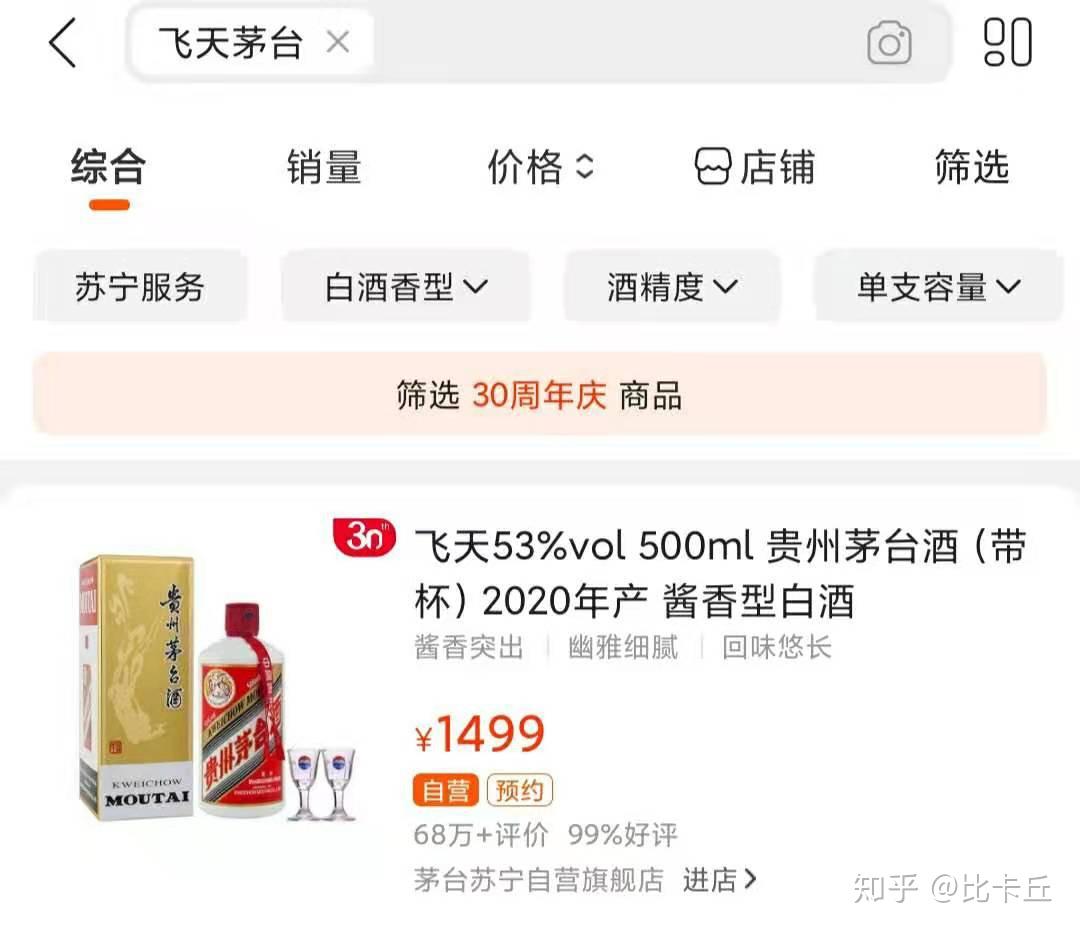This screenshot has height=933, width=1080.
Task: Select the 综合 sort tab
Action: [109, 167]
